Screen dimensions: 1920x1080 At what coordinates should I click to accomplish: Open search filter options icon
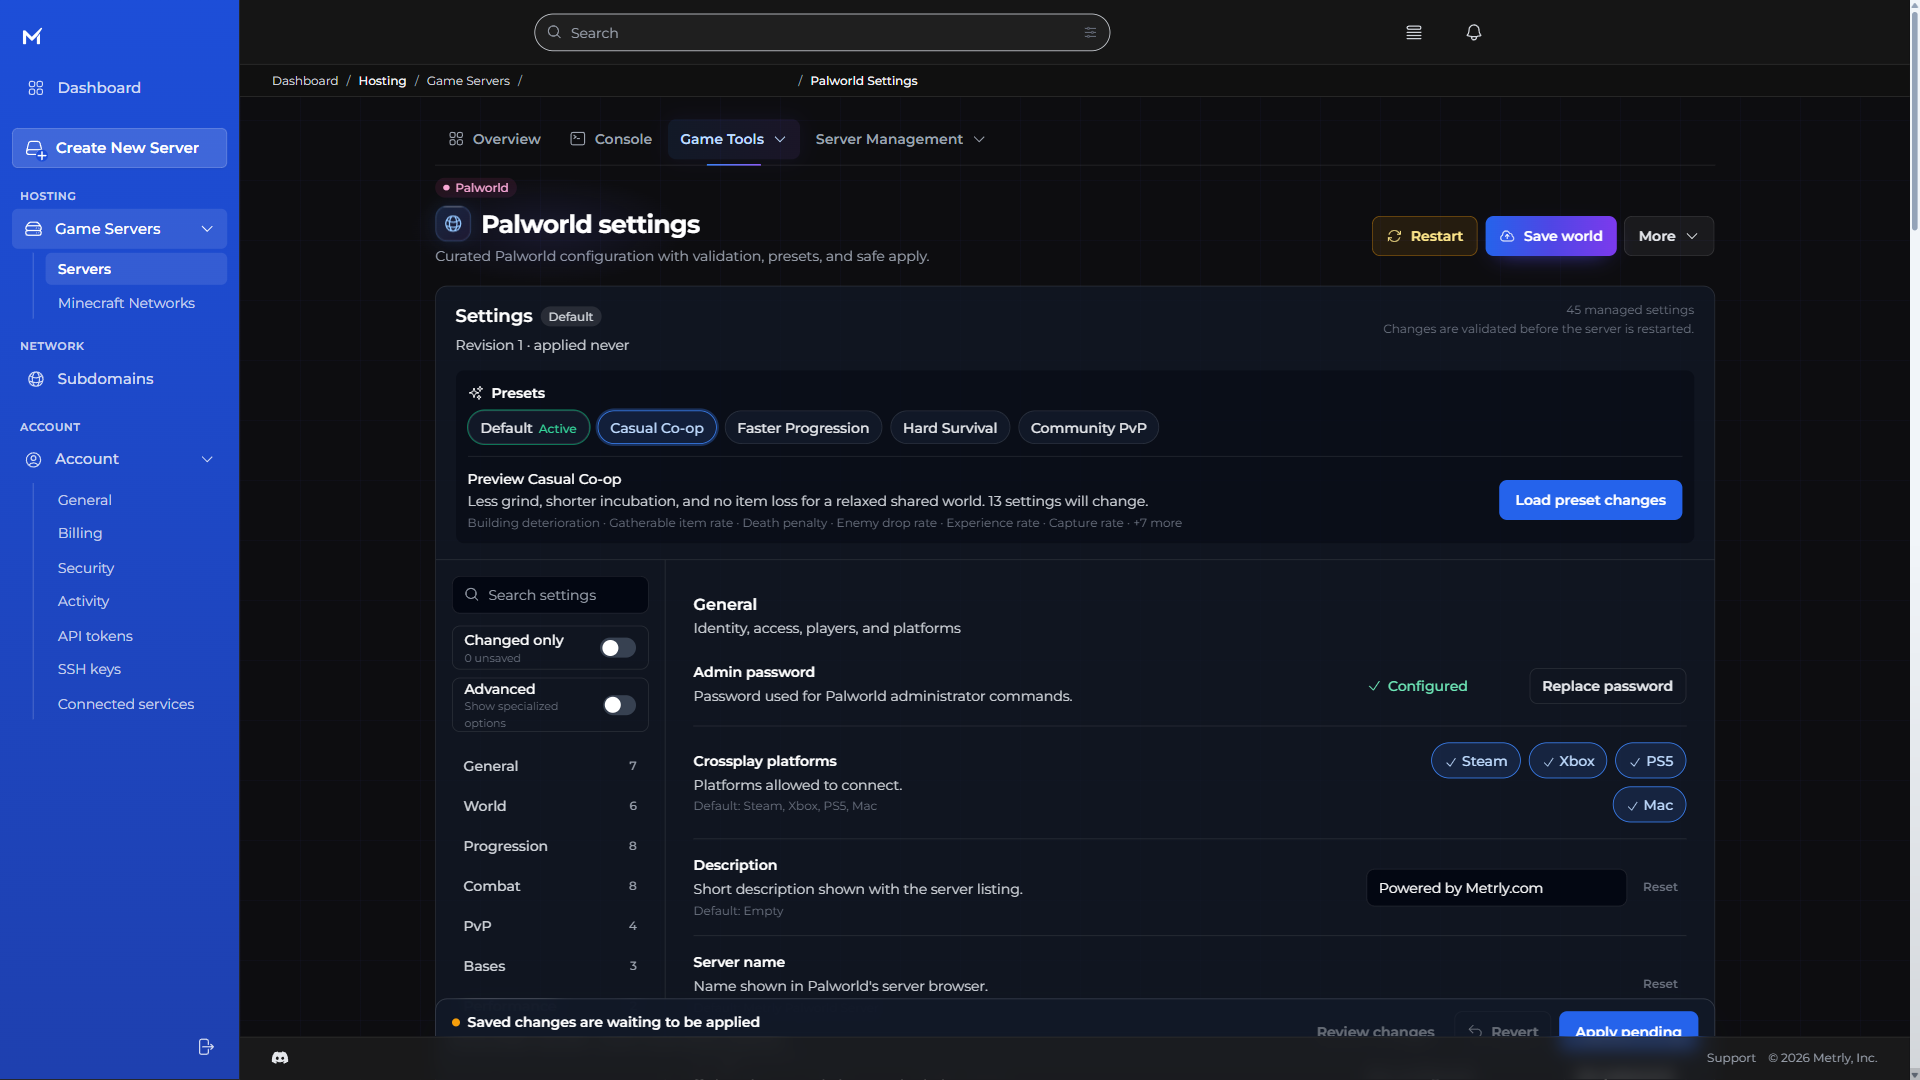click(1090, 33)
